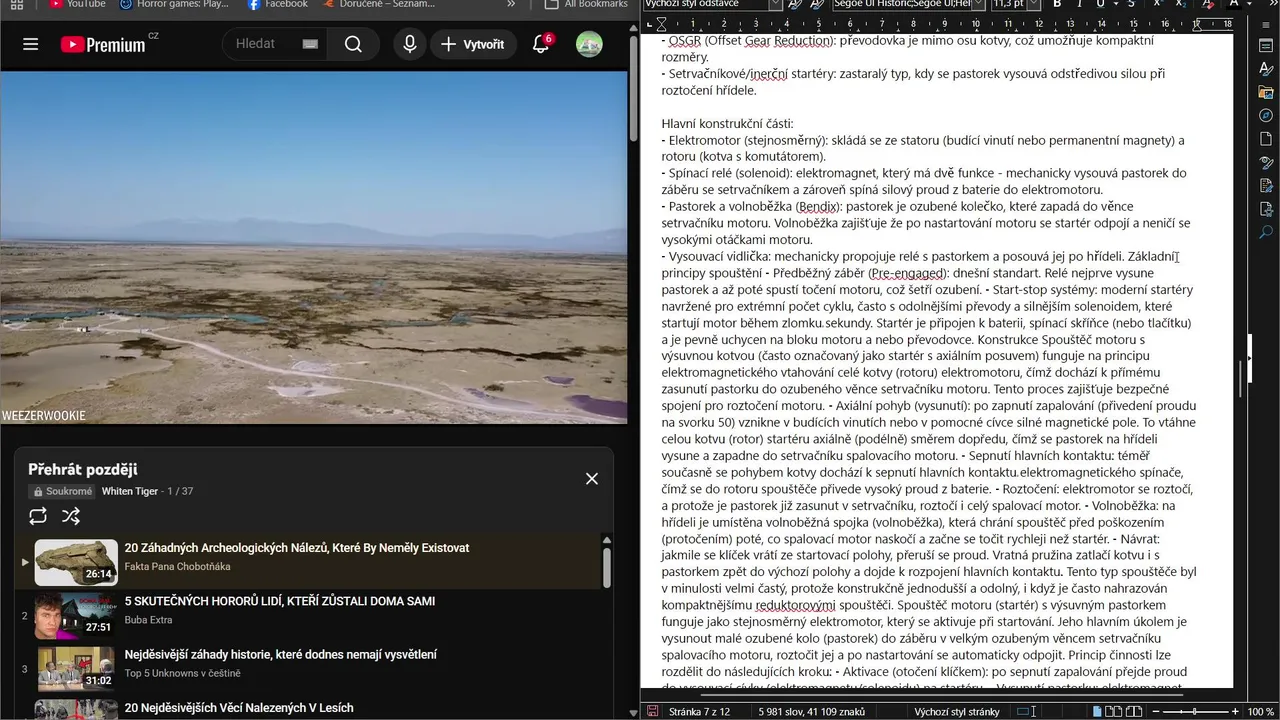
Task: Switch to the YouTube browser tab
Action: [77, 5]
